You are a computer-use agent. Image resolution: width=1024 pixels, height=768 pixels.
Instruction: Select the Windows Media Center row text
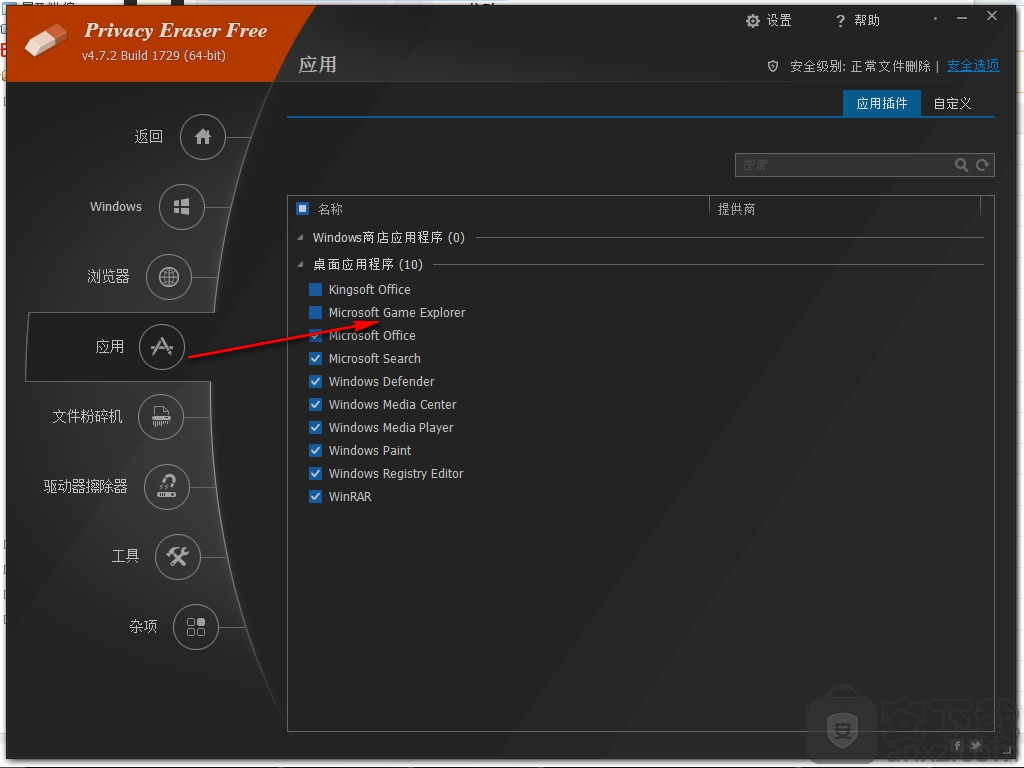point(392,404)
